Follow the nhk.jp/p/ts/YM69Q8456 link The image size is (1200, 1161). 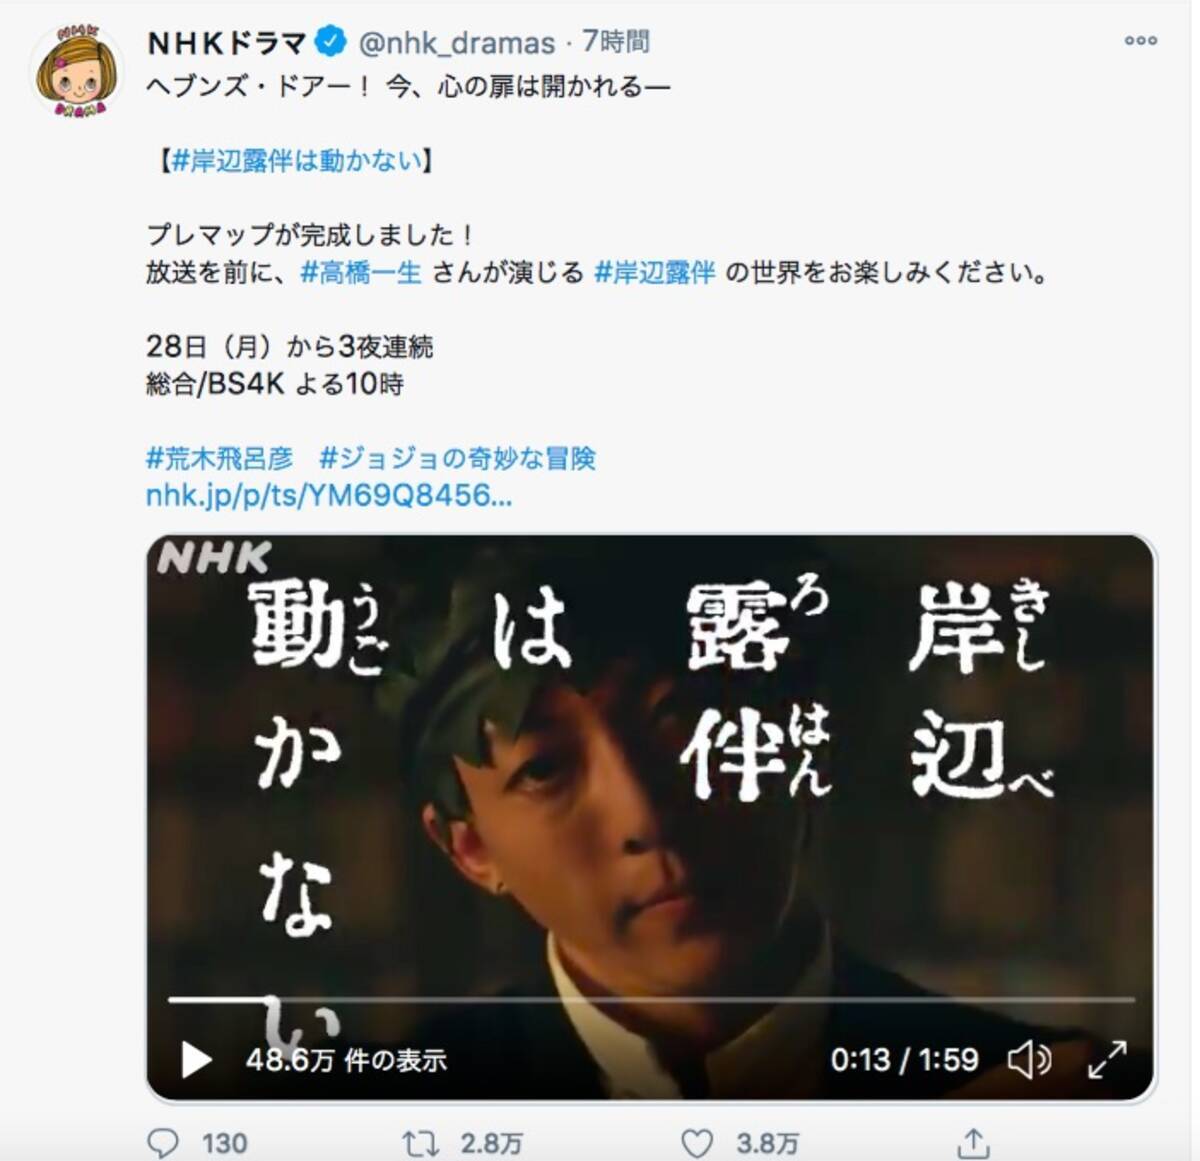point(329,495)
